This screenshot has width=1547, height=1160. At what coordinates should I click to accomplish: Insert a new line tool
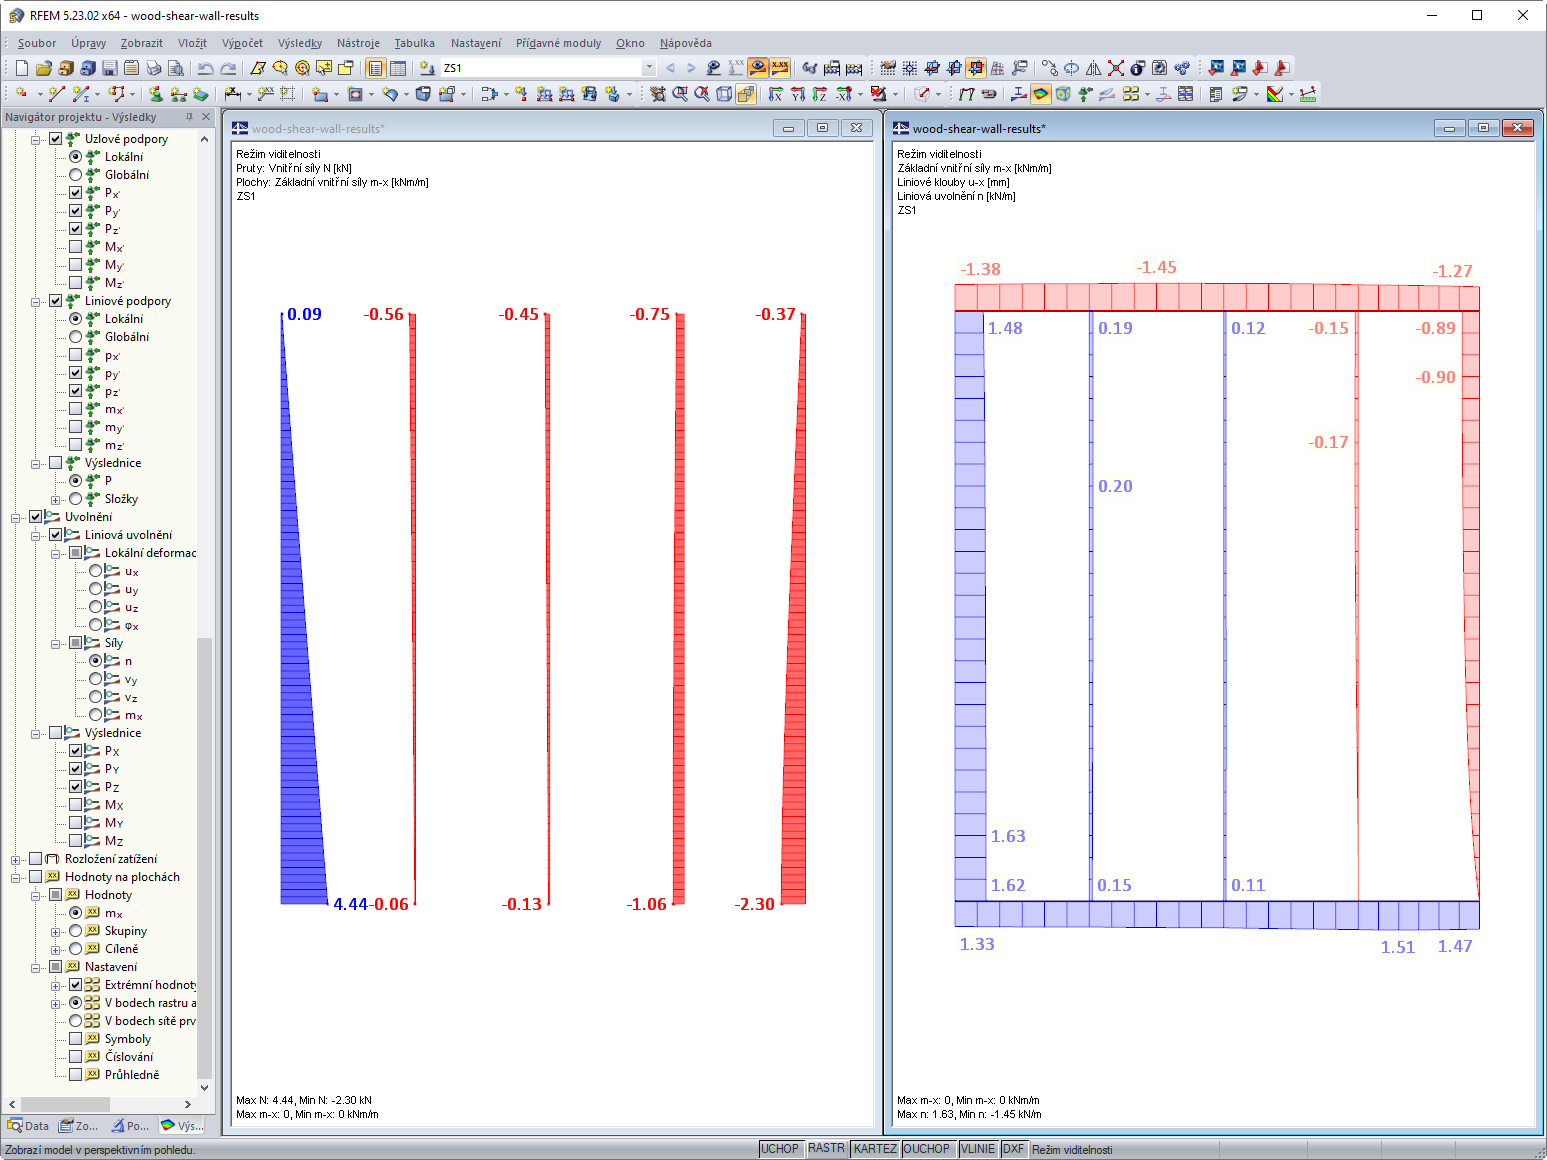pos(56,94)
